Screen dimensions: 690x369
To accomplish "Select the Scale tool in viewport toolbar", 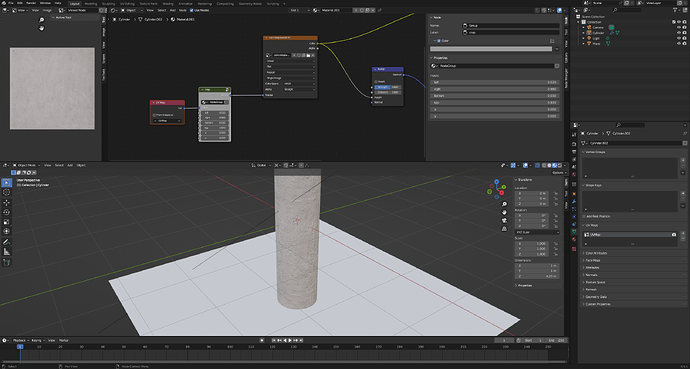I will click(7, 222).
